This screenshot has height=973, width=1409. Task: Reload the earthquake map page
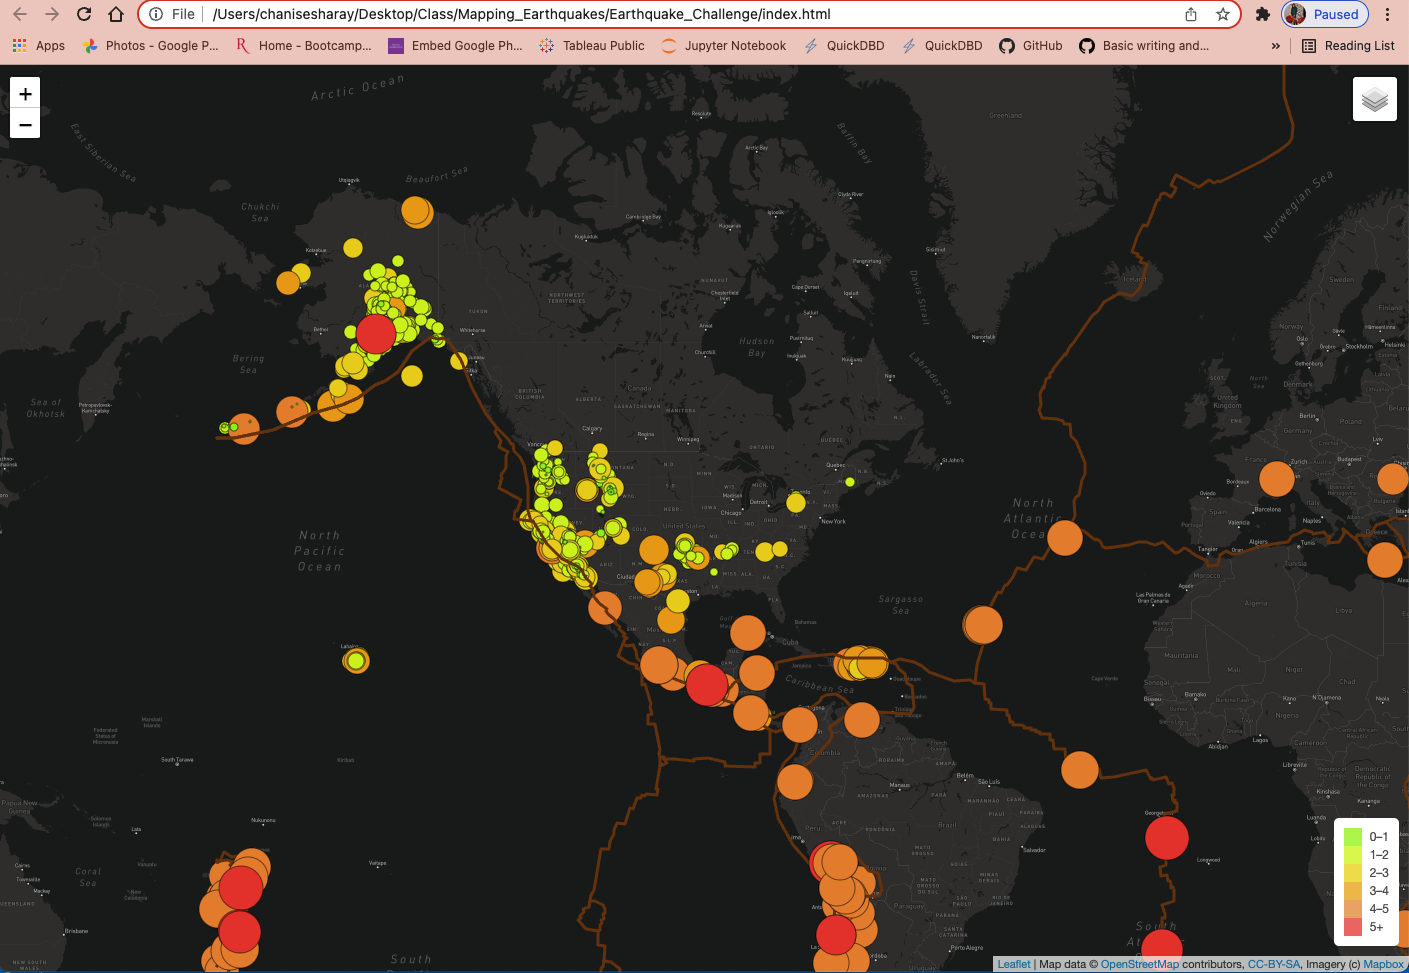(x=84, y=14)
